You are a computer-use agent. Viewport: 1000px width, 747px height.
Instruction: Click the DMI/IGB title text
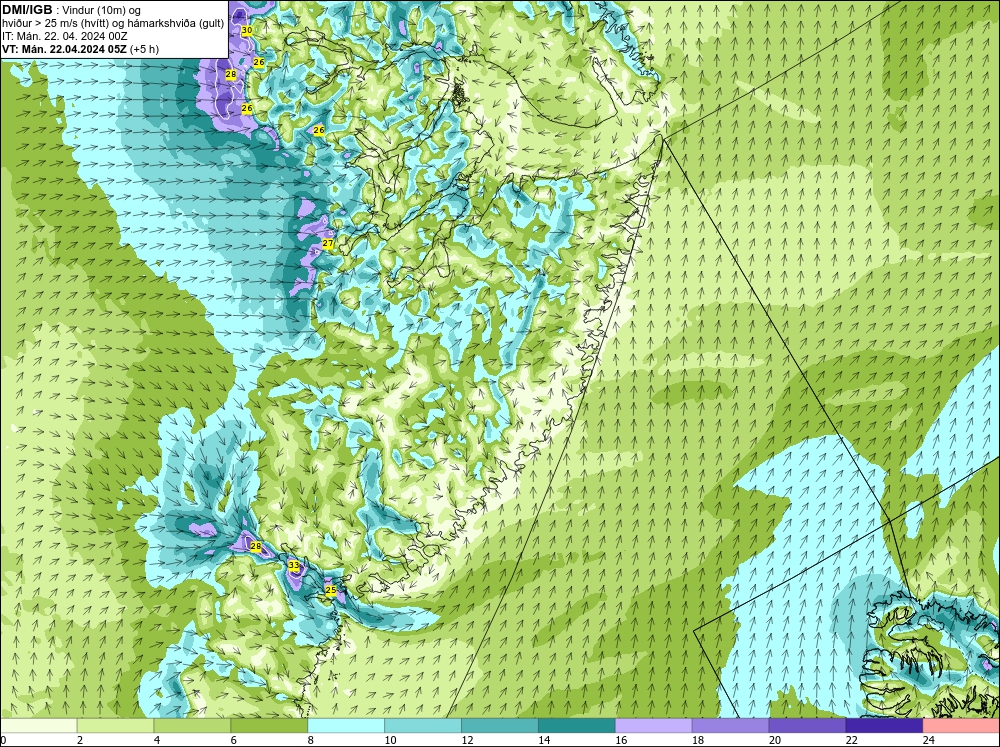pos(27,10)
